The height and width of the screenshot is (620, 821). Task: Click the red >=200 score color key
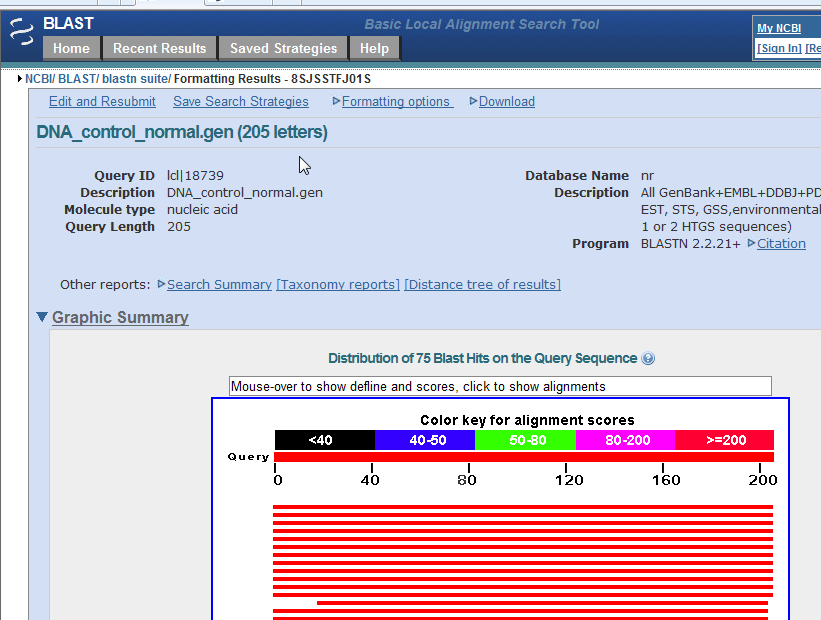(x=725, y=440)
